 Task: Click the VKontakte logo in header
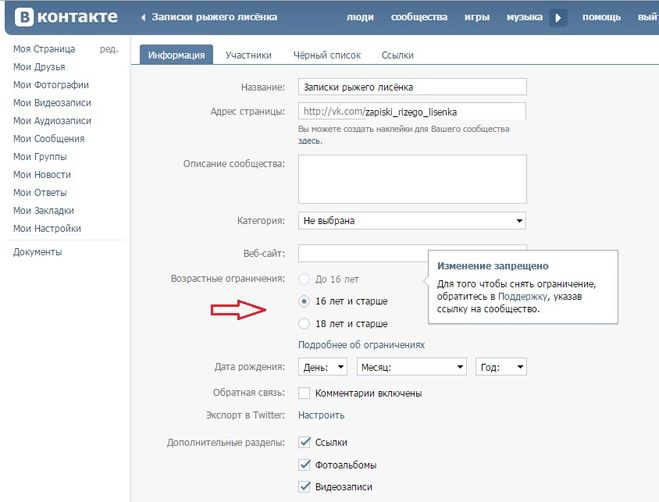(62, 17)
